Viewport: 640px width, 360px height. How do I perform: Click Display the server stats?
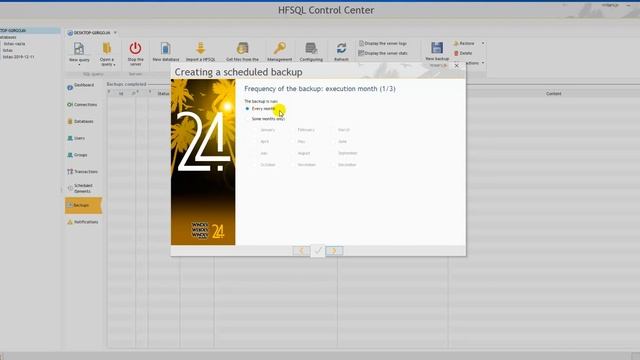point(383,53)
